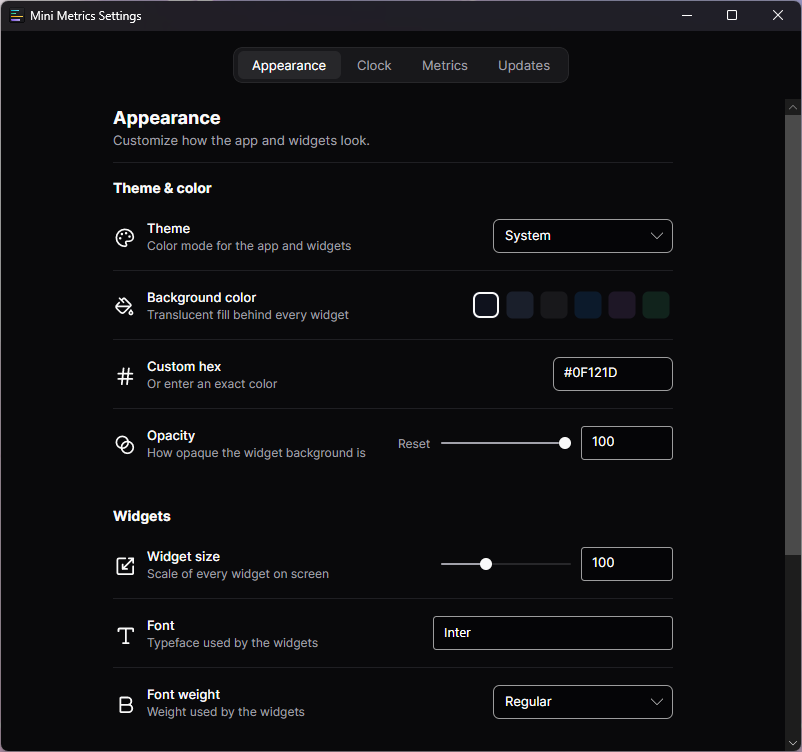The image size is (802, 752).
Task: Maximize the Mini Metrics Settings window
Action: pyautogui.click(x=732, y=15)
